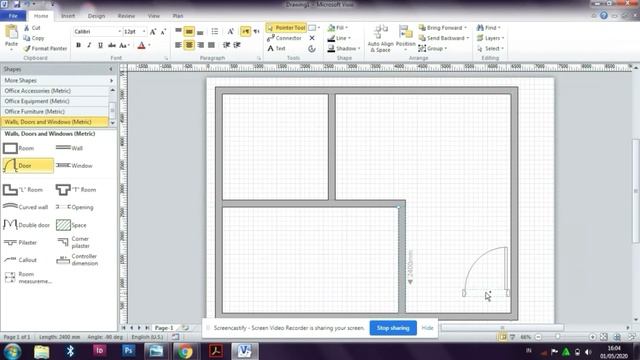
Task: Switch to the Plan tab
Action: tap(178, 16)
